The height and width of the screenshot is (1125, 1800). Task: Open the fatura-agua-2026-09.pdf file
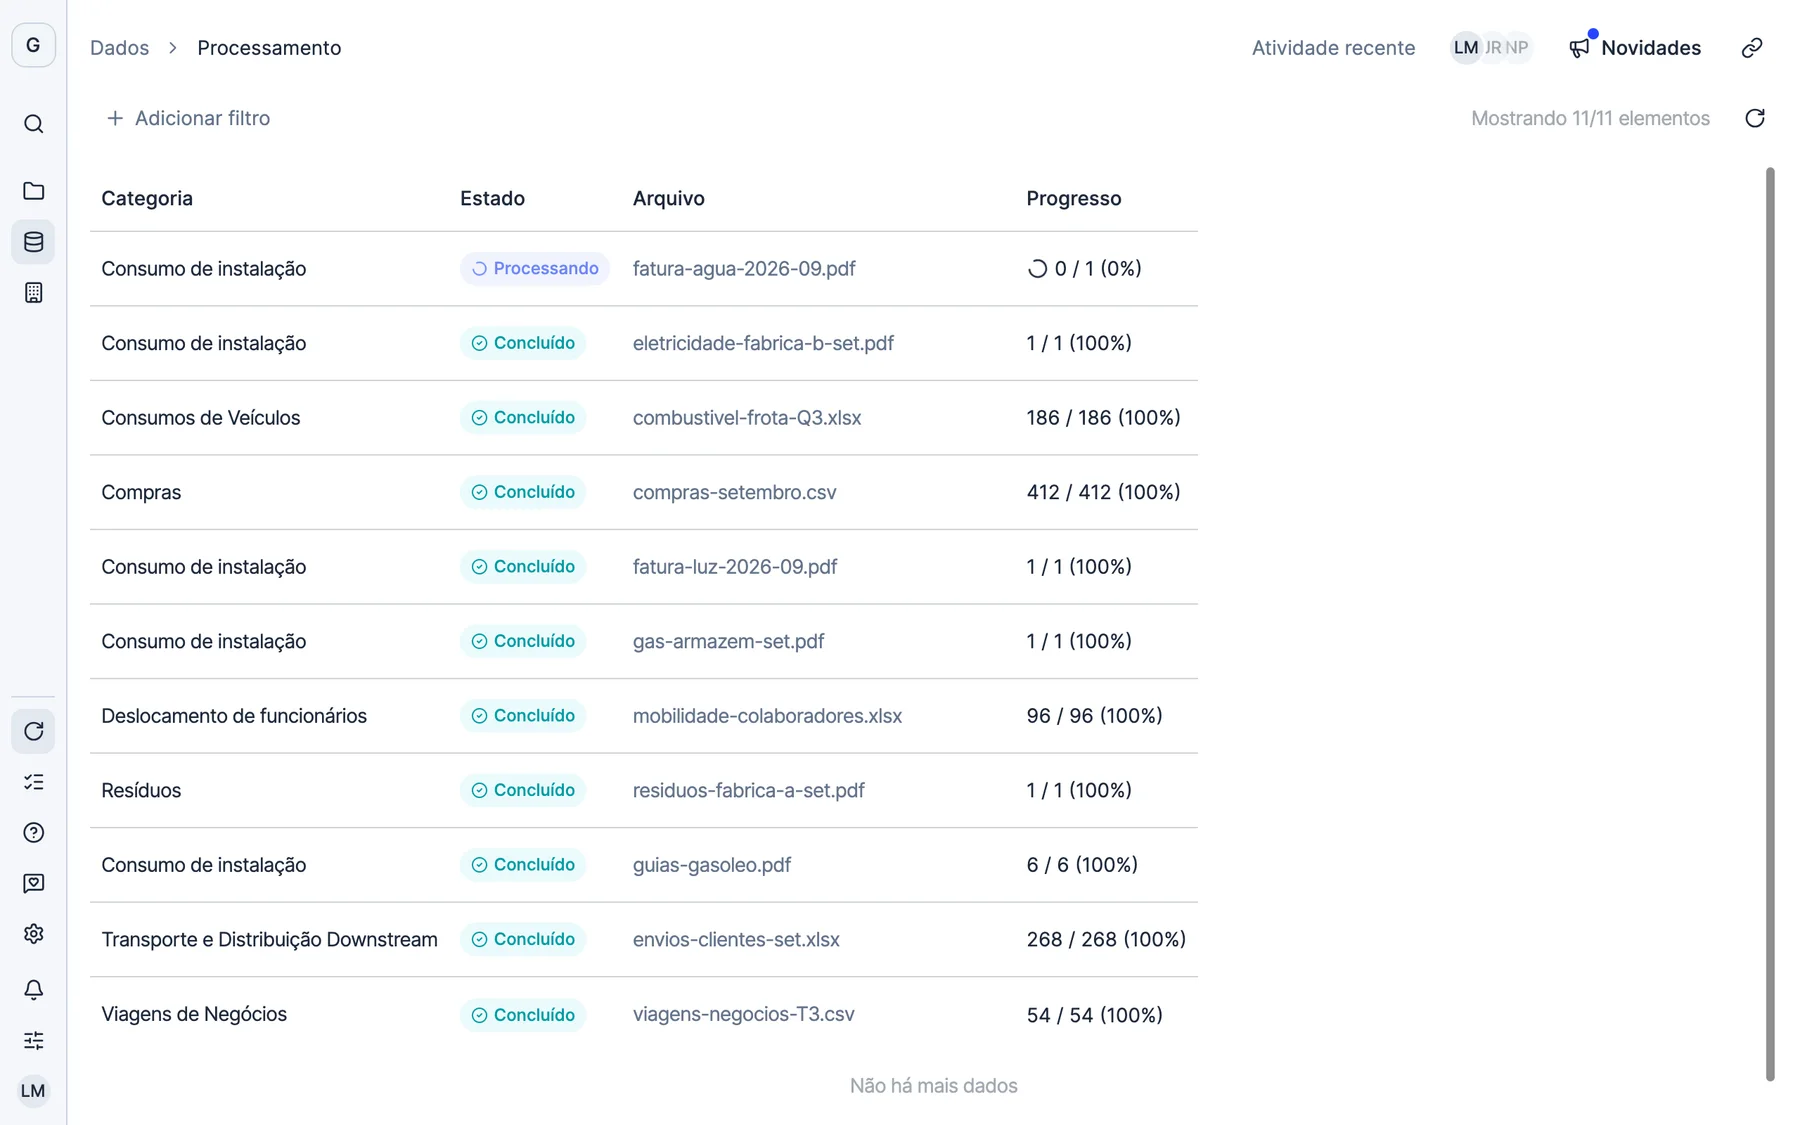click(744, 268)
